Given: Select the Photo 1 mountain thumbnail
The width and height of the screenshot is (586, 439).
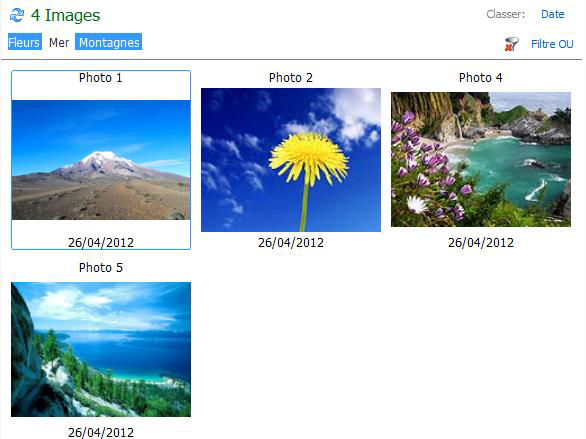Looking at the screenshot, I should tap(101, 160).
